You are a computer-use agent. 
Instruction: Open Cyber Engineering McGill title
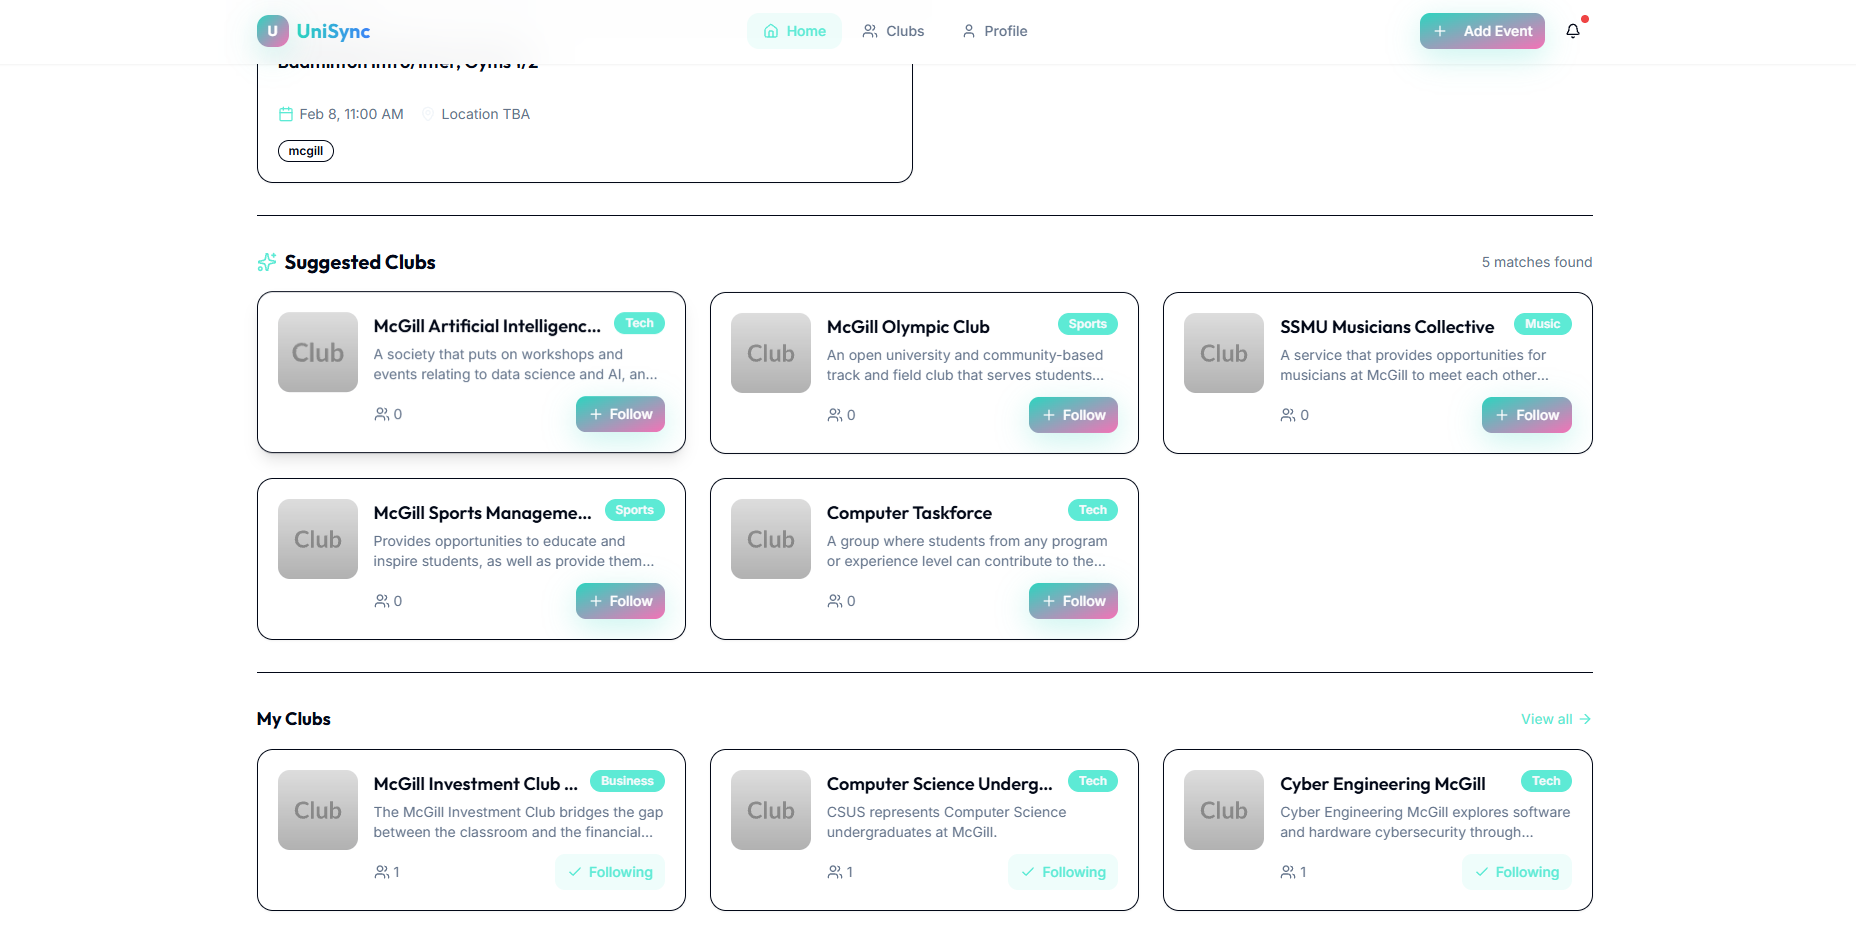click(x=1383, y=784)
